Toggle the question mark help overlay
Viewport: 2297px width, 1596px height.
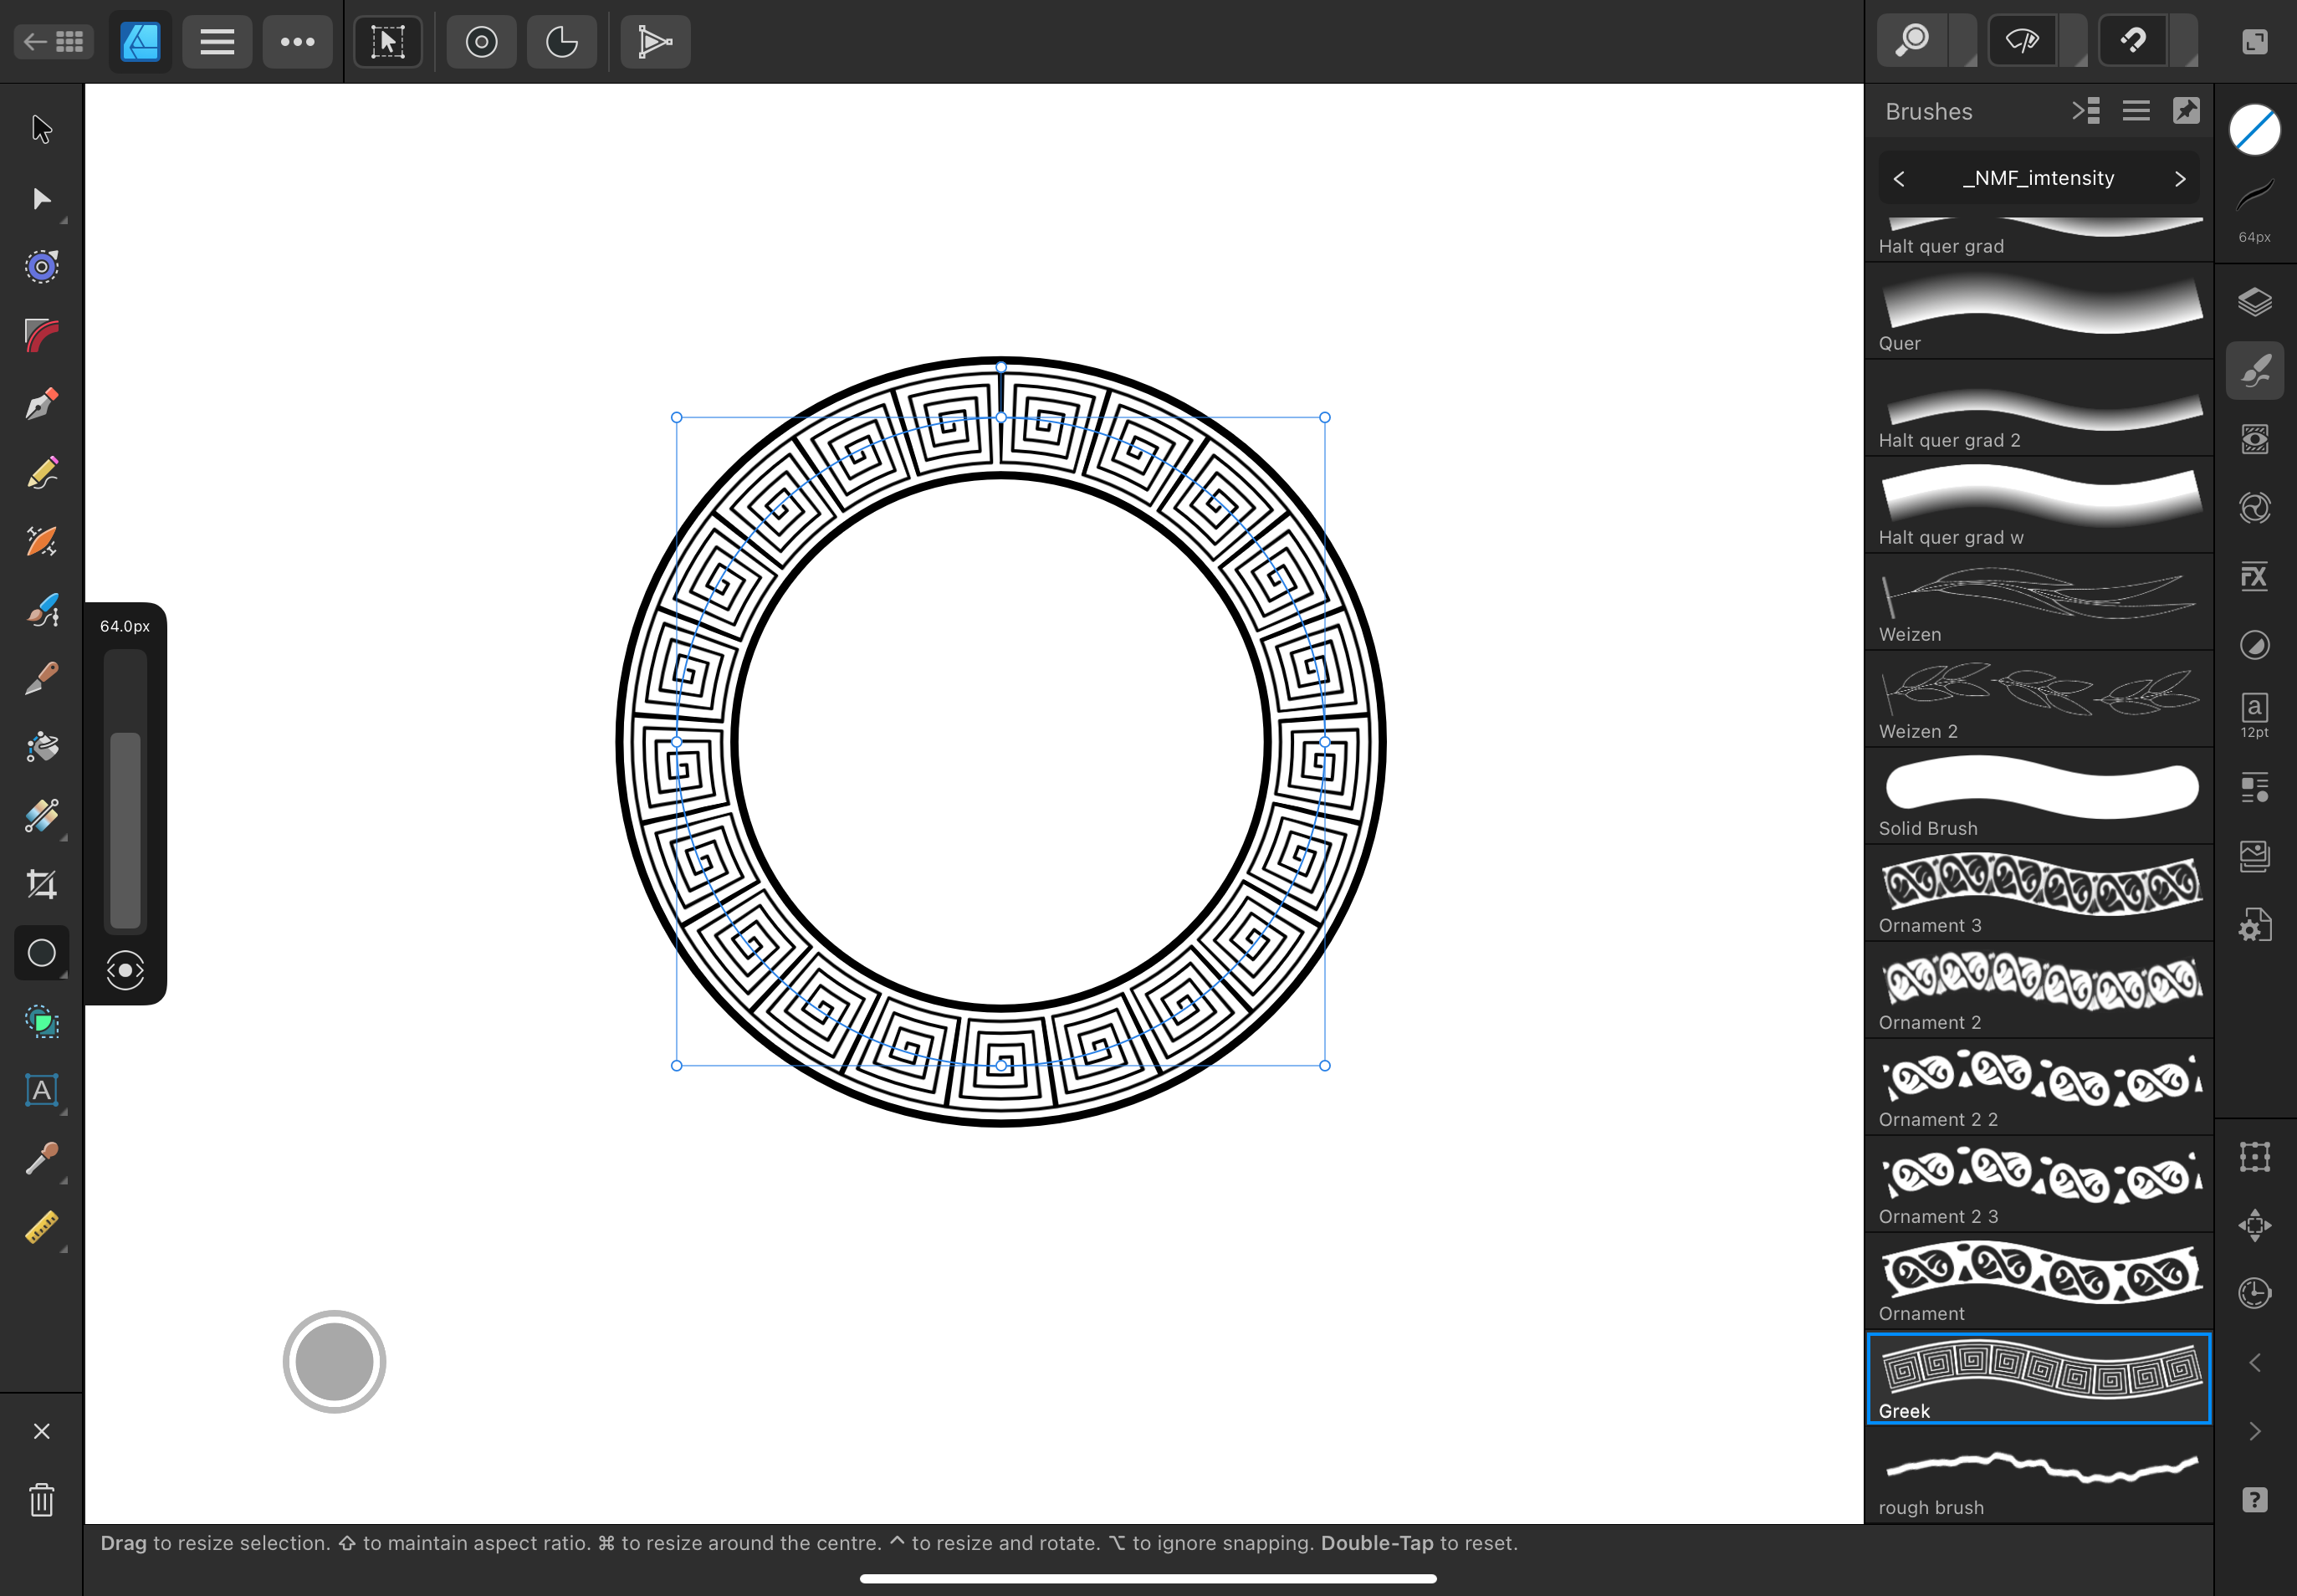point(2254,1500)
